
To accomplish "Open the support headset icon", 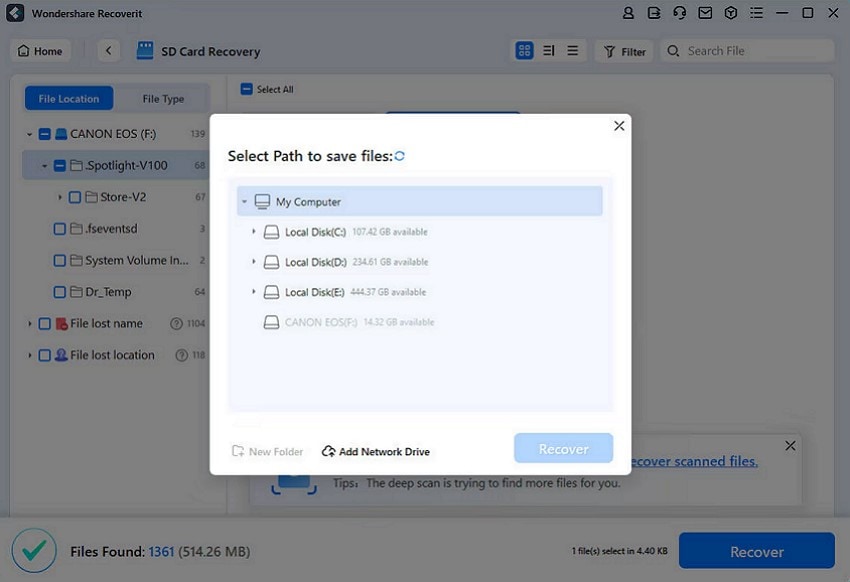I will [x=679, y=13].
